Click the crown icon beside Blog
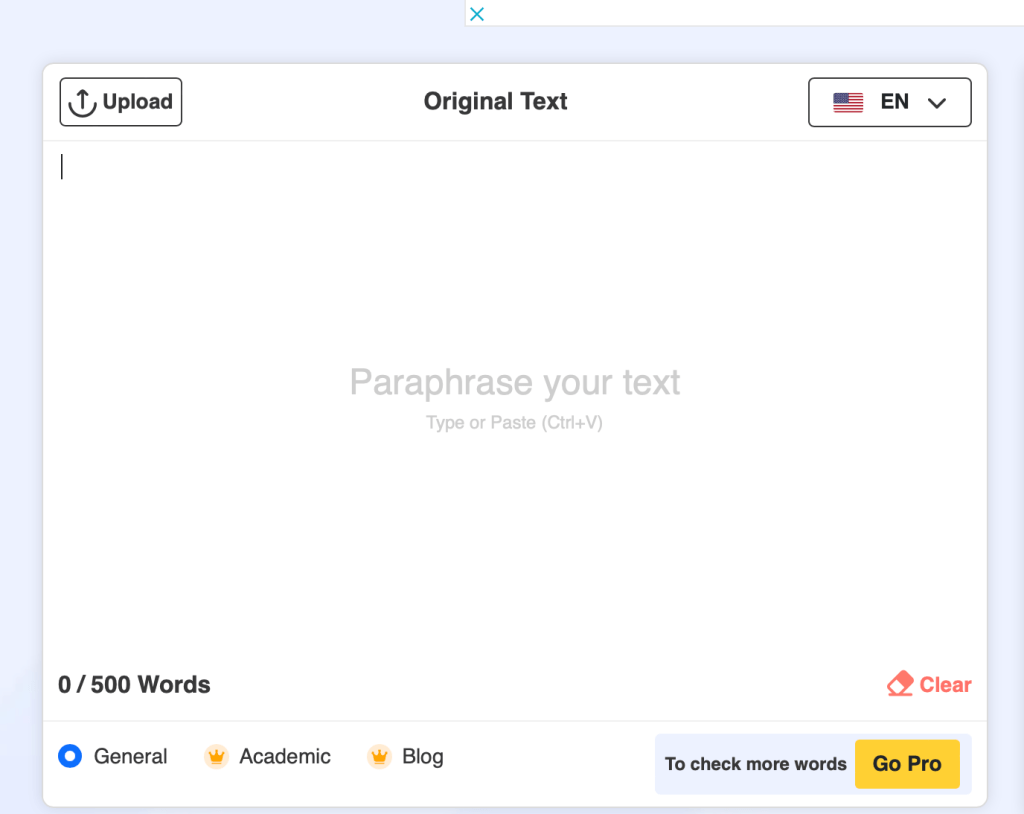The image size is (1024, 814). click(x=379, y=757)
